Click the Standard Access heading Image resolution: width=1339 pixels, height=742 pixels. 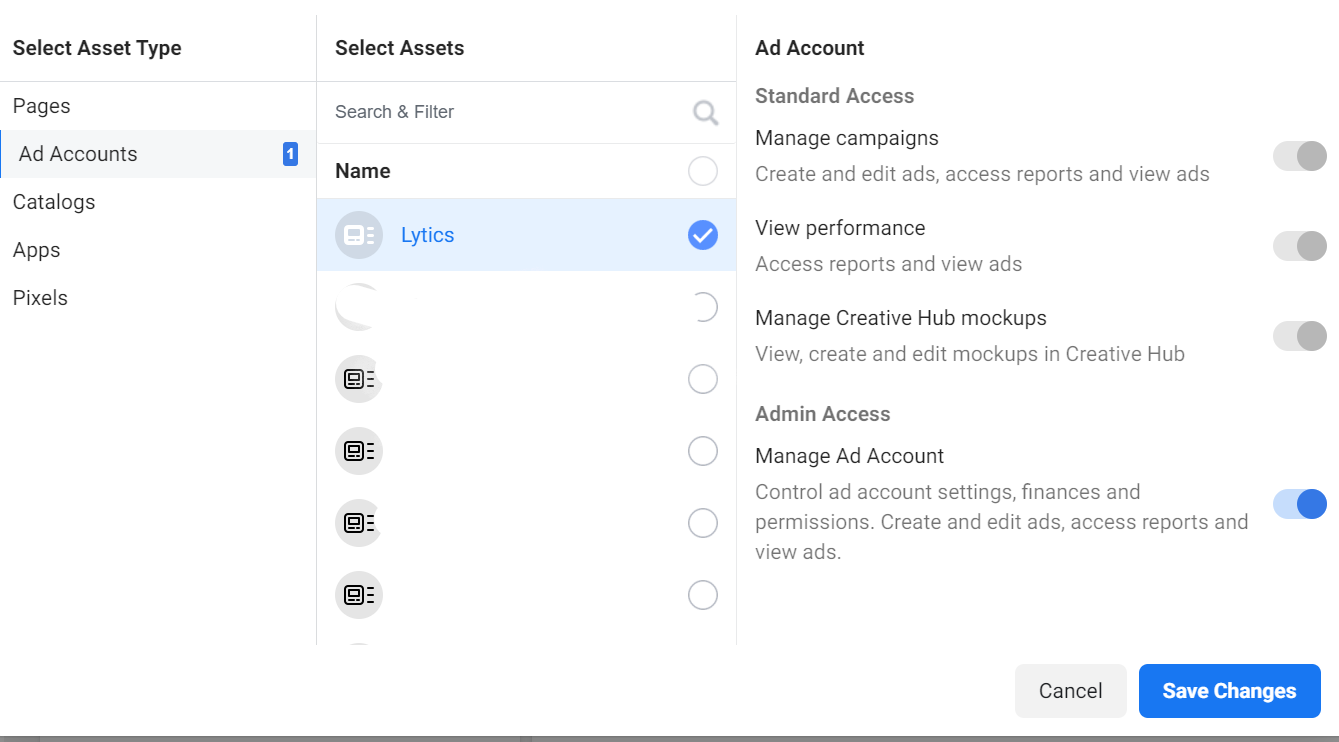(835, 96)
